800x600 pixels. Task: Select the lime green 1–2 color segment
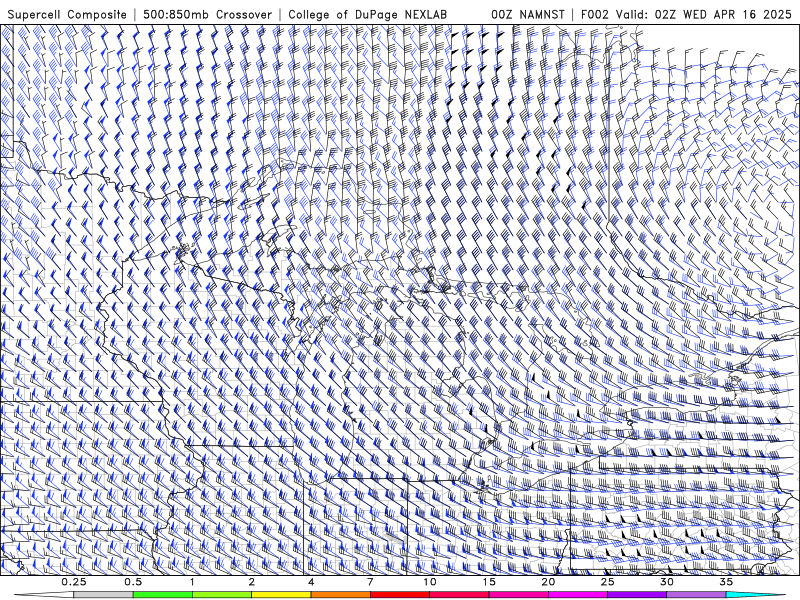(x=222, y=595)
